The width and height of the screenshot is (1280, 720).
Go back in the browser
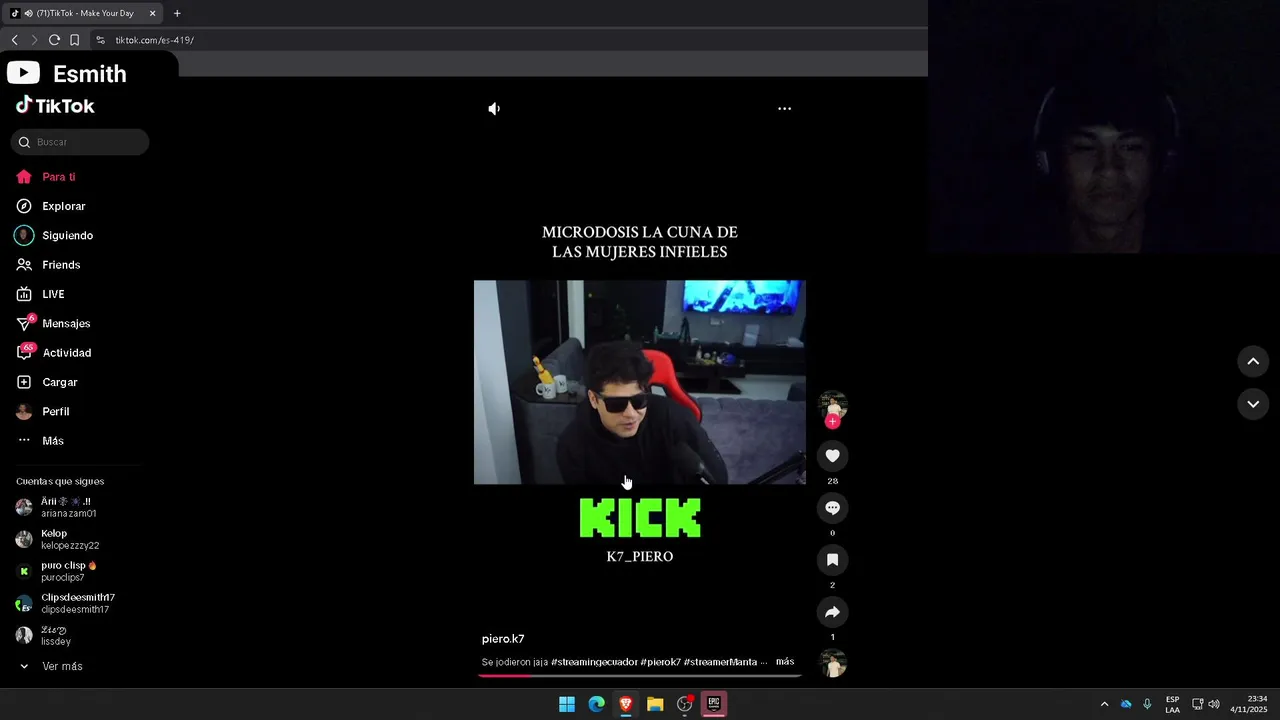click(x=14, y=40)
